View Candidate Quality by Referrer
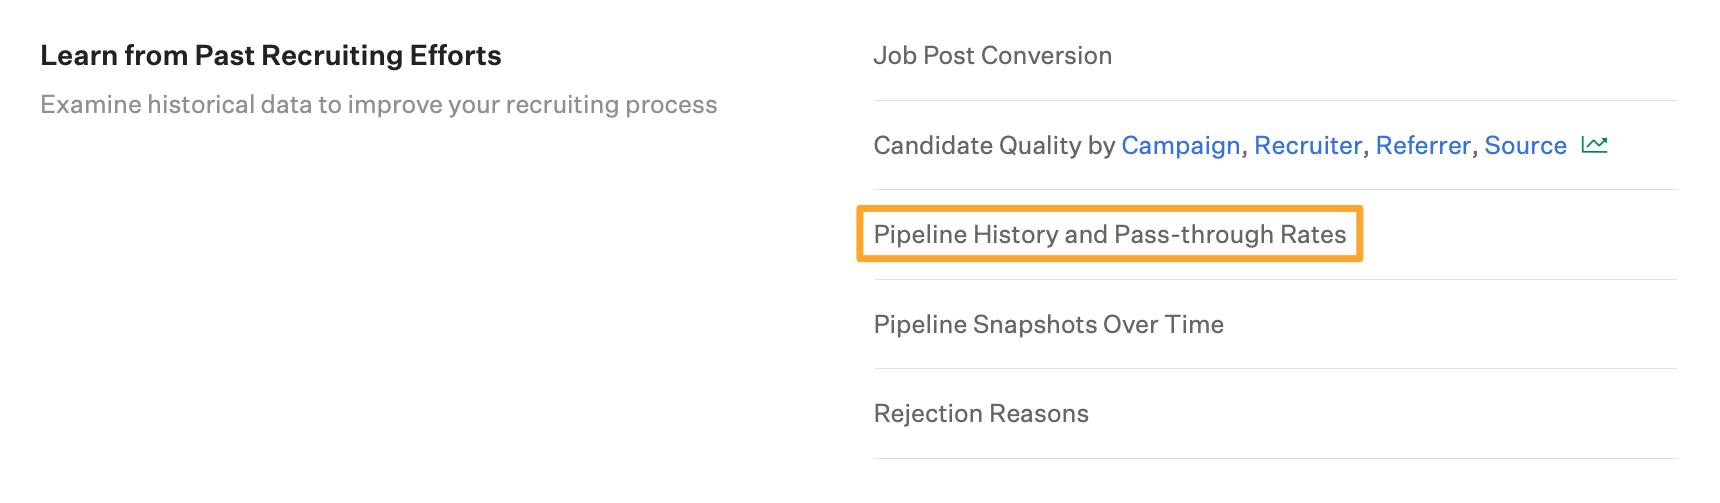The height and width of the screenshot is (503, 1720). [1422, 145]
